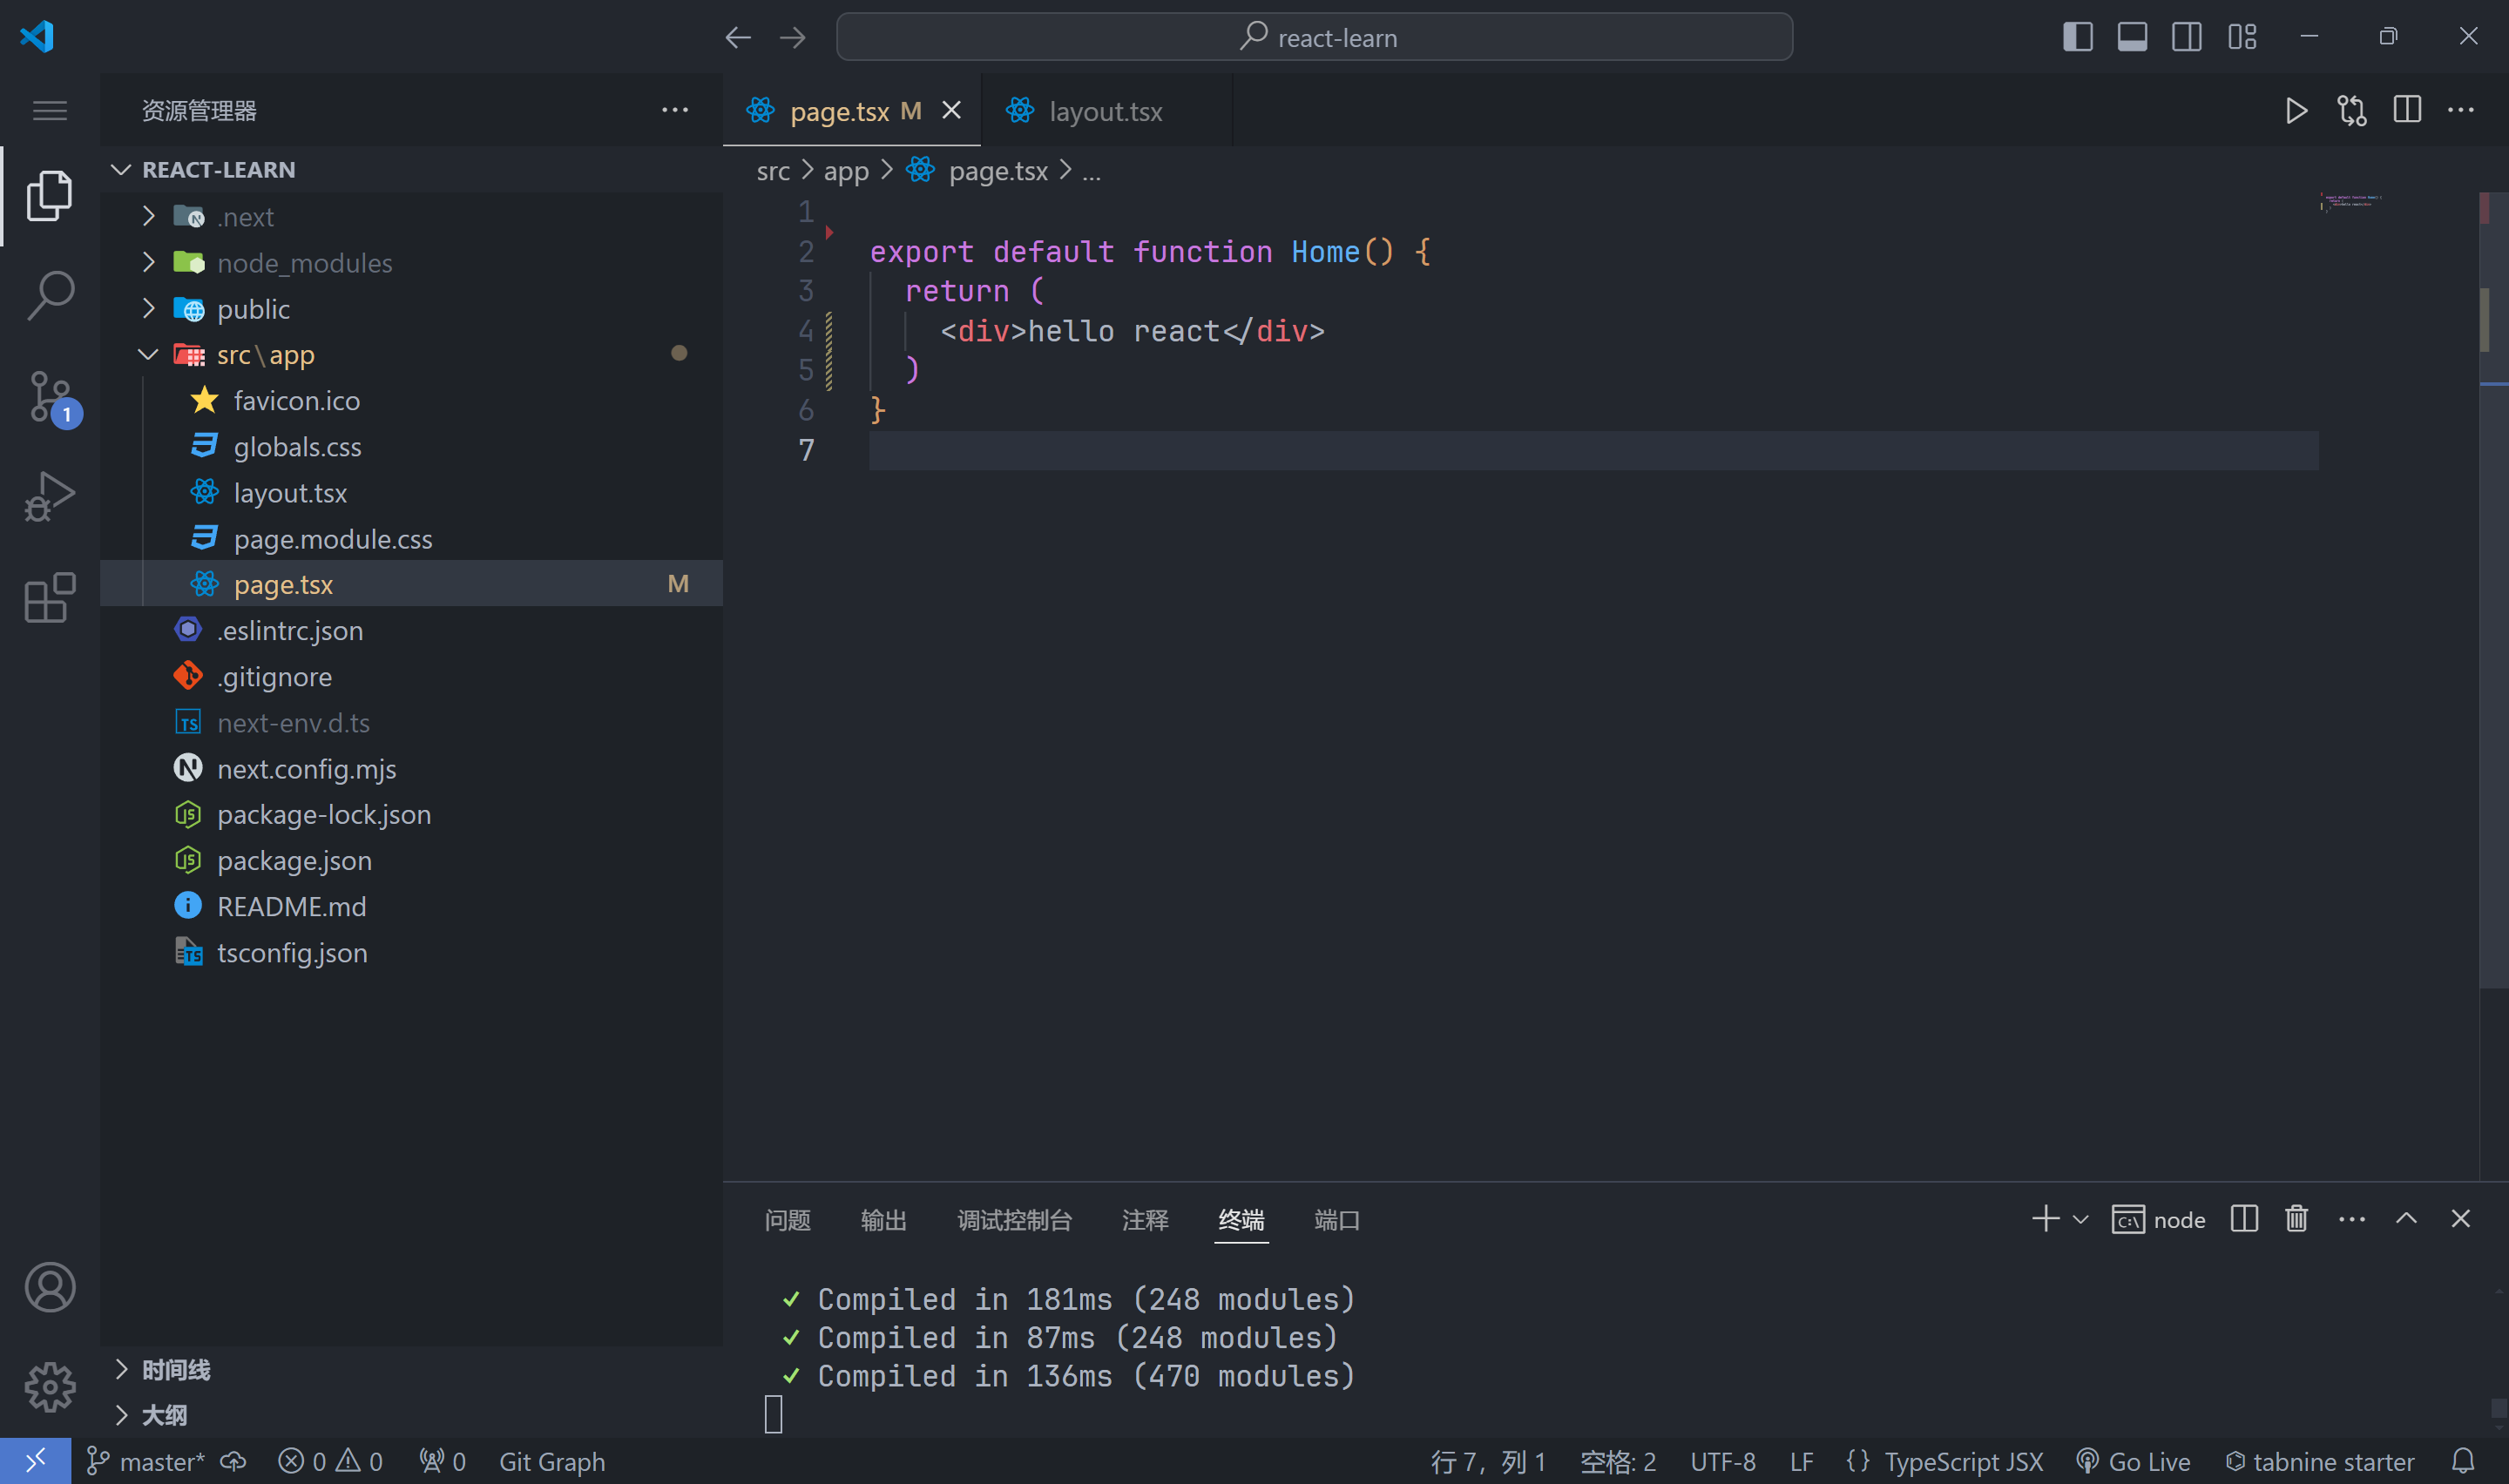Switch to layout.tsx editor tab

click(1104, 111)
